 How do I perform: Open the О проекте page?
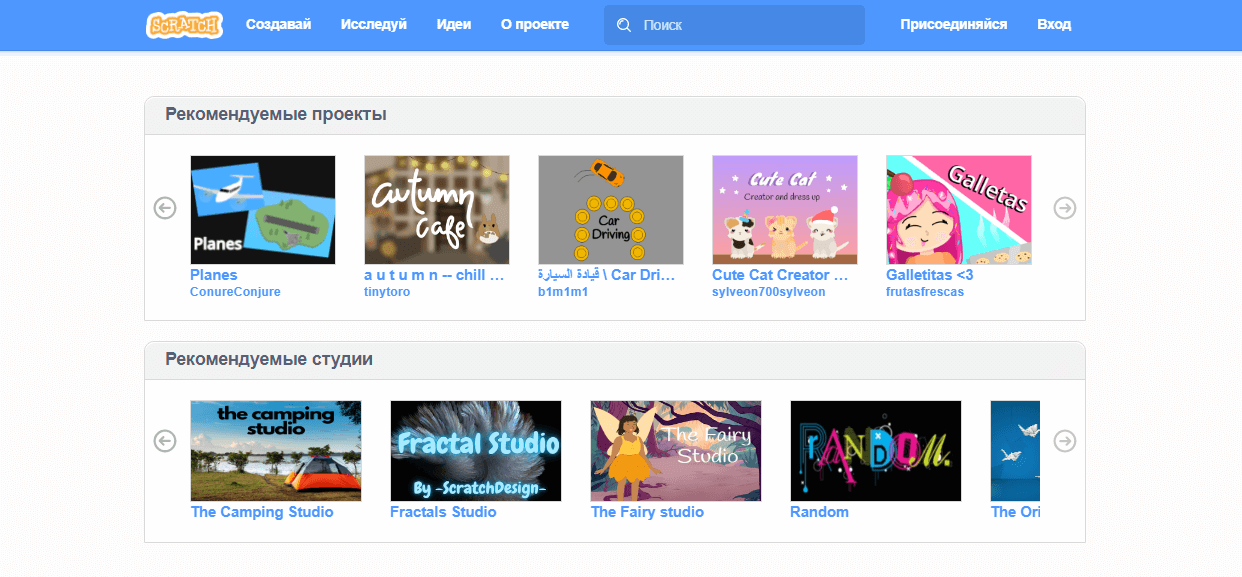(534, 25)
